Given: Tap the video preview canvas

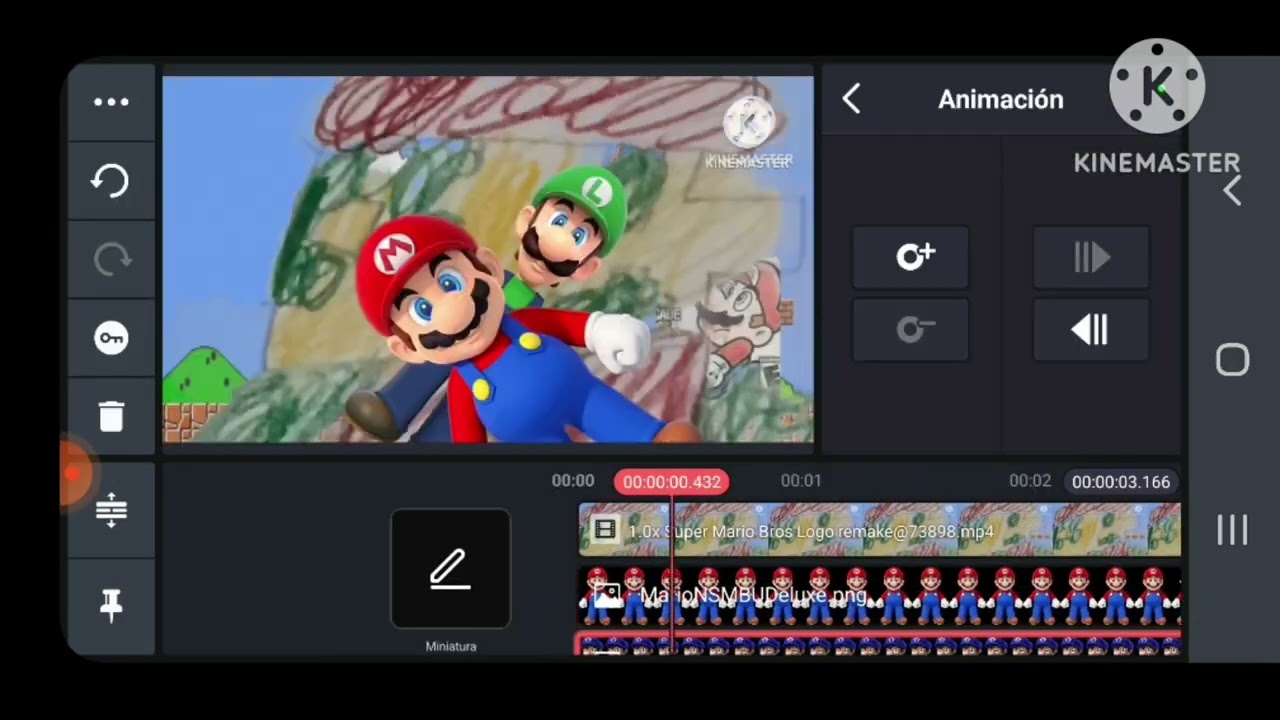Looking at the screenshot, I should [x=488, y=259].
